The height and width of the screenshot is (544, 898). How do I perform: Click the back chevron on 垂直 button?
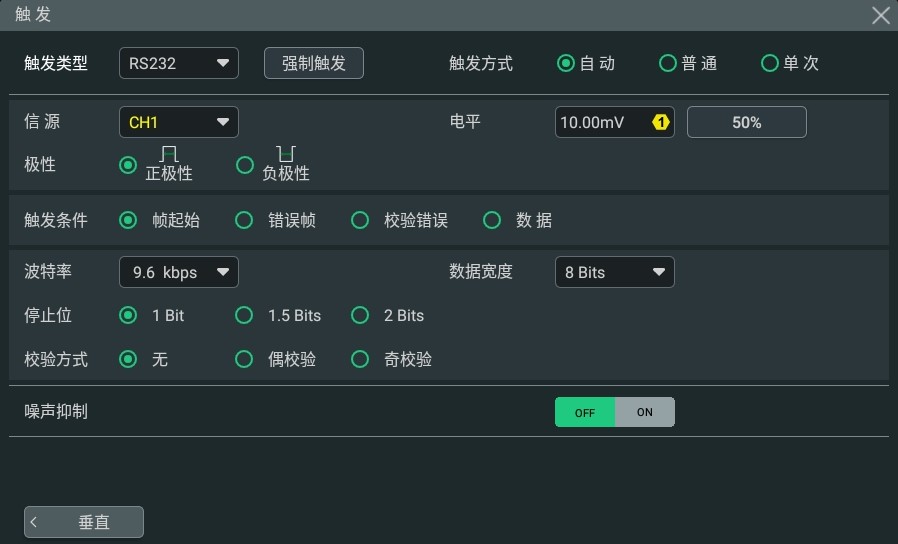tap(34, 522)
